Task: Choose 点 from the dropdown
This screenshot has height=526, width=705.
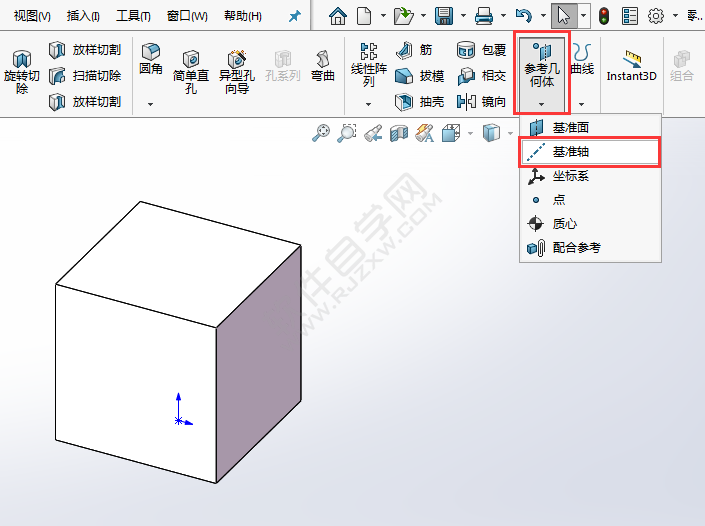Action: [x=590, y=200]
